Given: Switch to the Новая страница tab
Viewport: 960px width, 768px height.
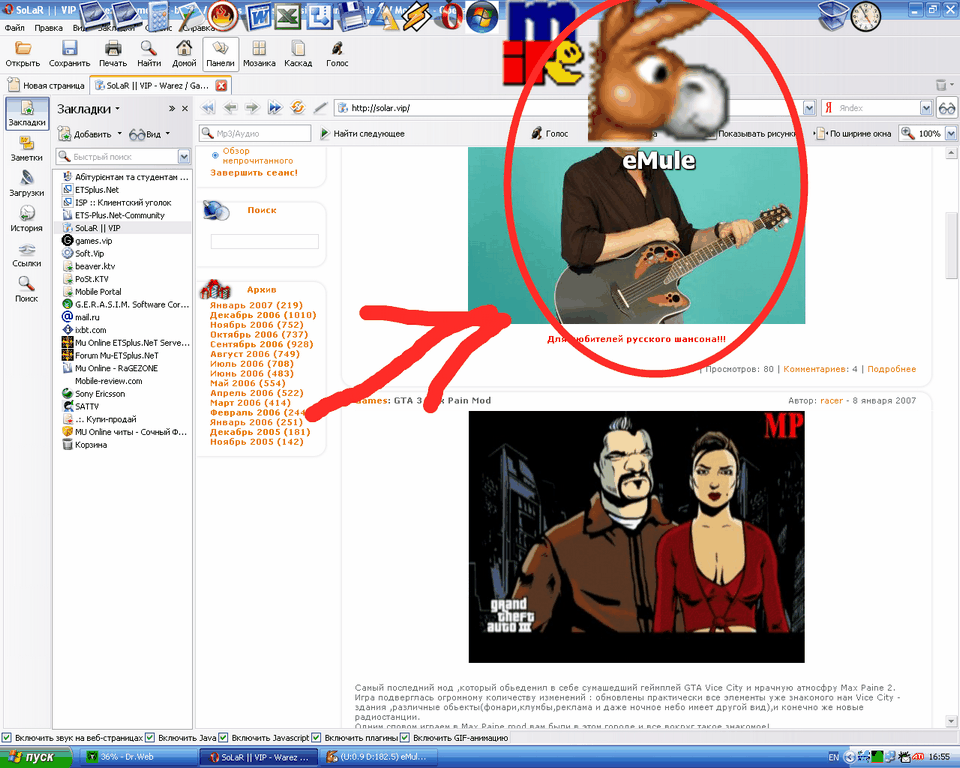Looking at the screenshot, I should pos(48,85).
